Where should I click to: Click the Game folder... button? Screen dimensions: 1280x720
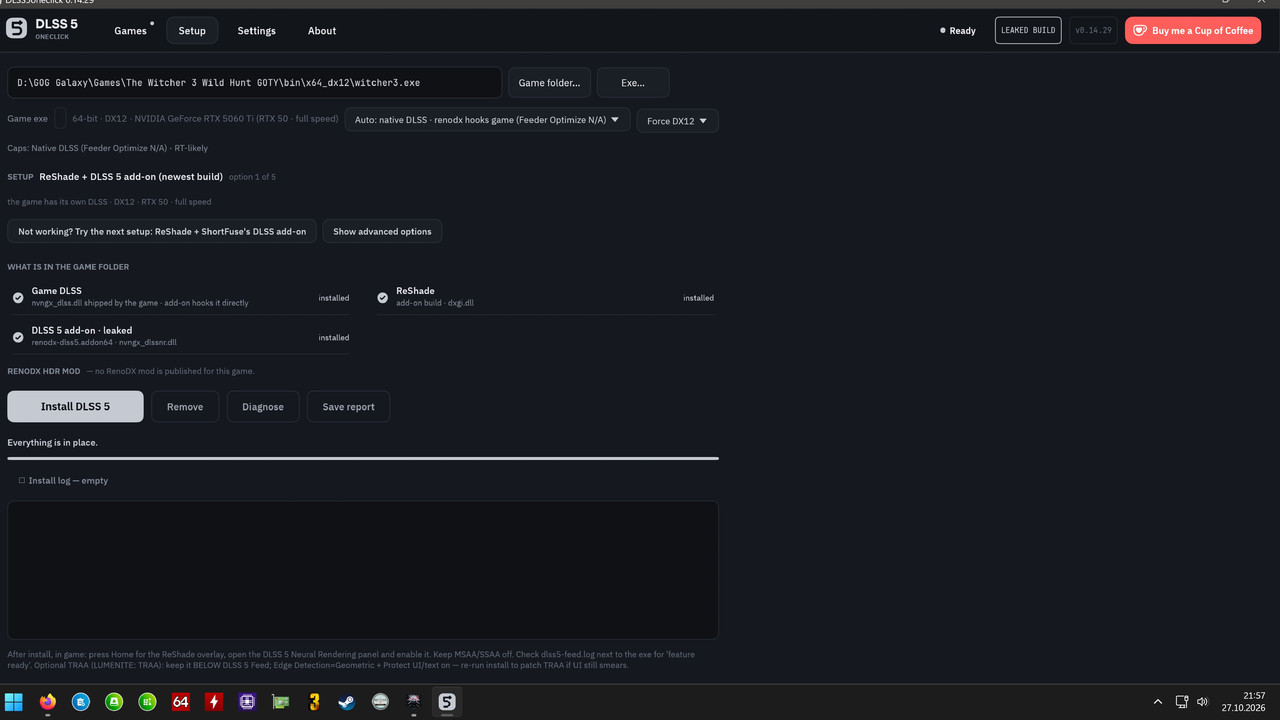click(550, 83)
